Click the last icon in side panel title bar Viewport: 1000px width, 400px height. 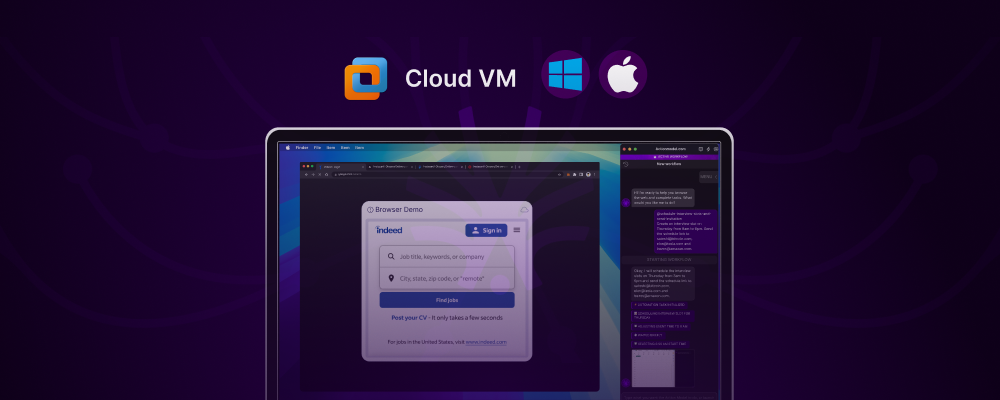(716, 149)
